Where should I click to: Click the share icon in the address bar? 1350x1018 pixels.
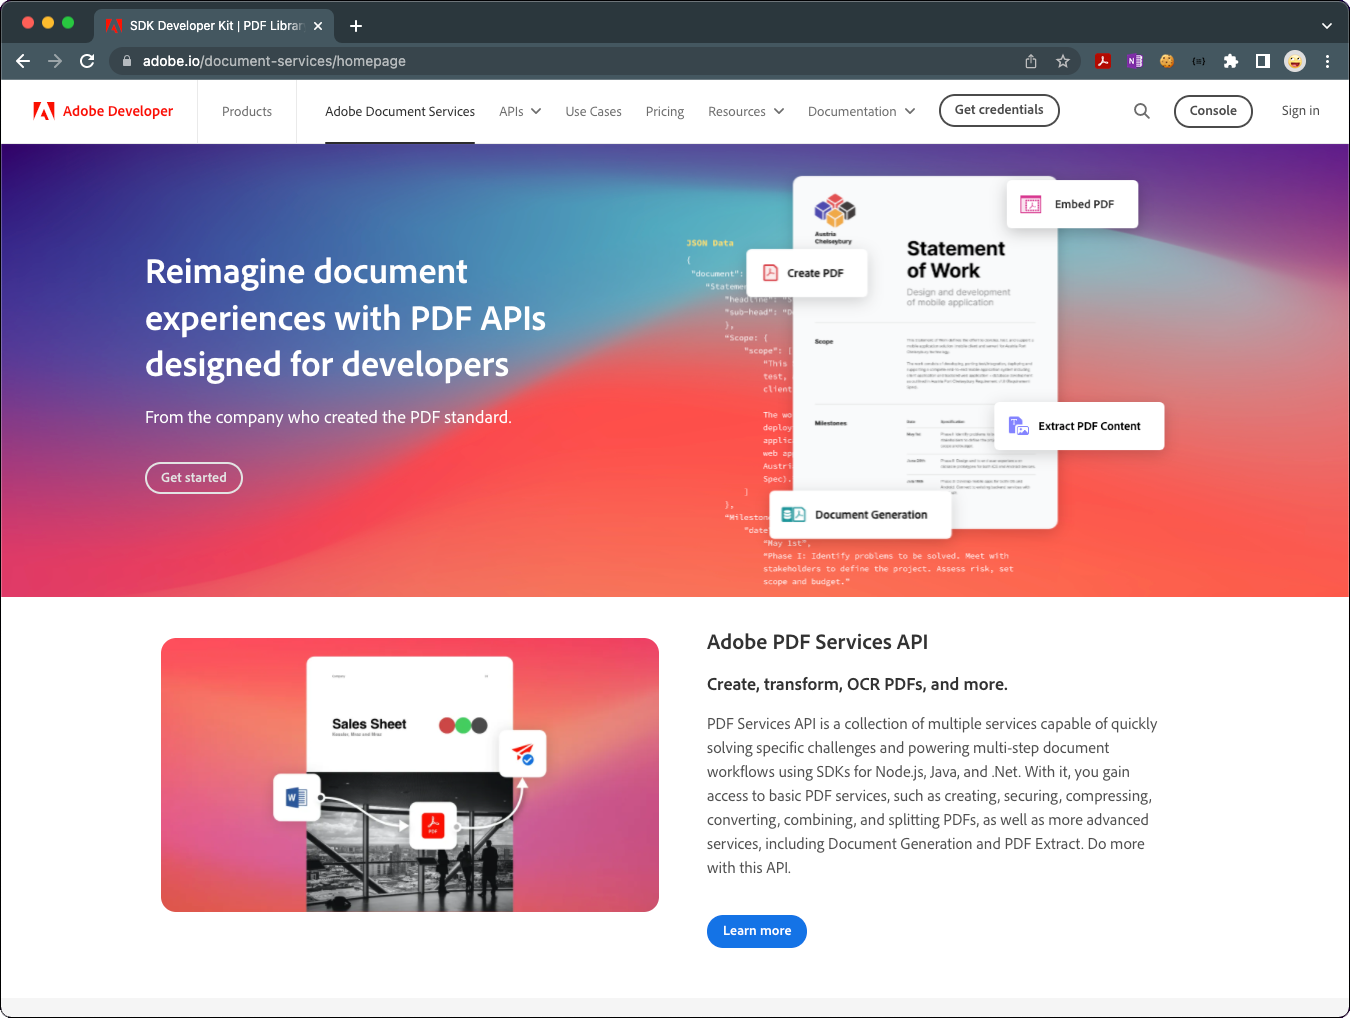click(x=1030, y=61)
